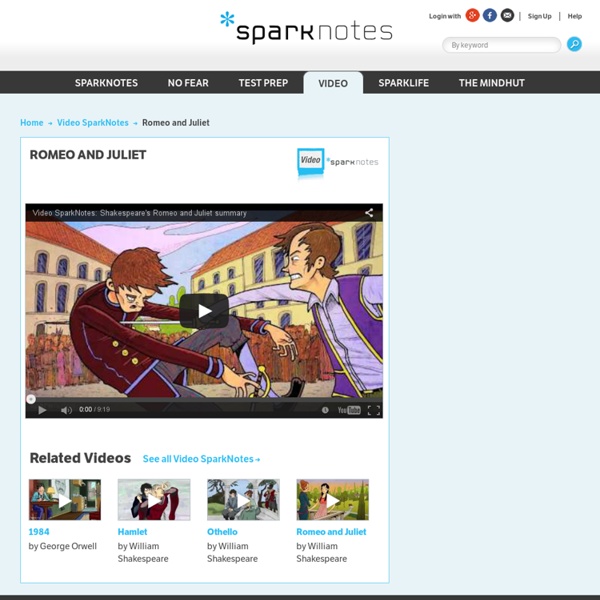Click the Romeo and Juliet breadcrumb text
Image resolution: width=600 pixels, height=600 pixels.
[x=176, y=122]
